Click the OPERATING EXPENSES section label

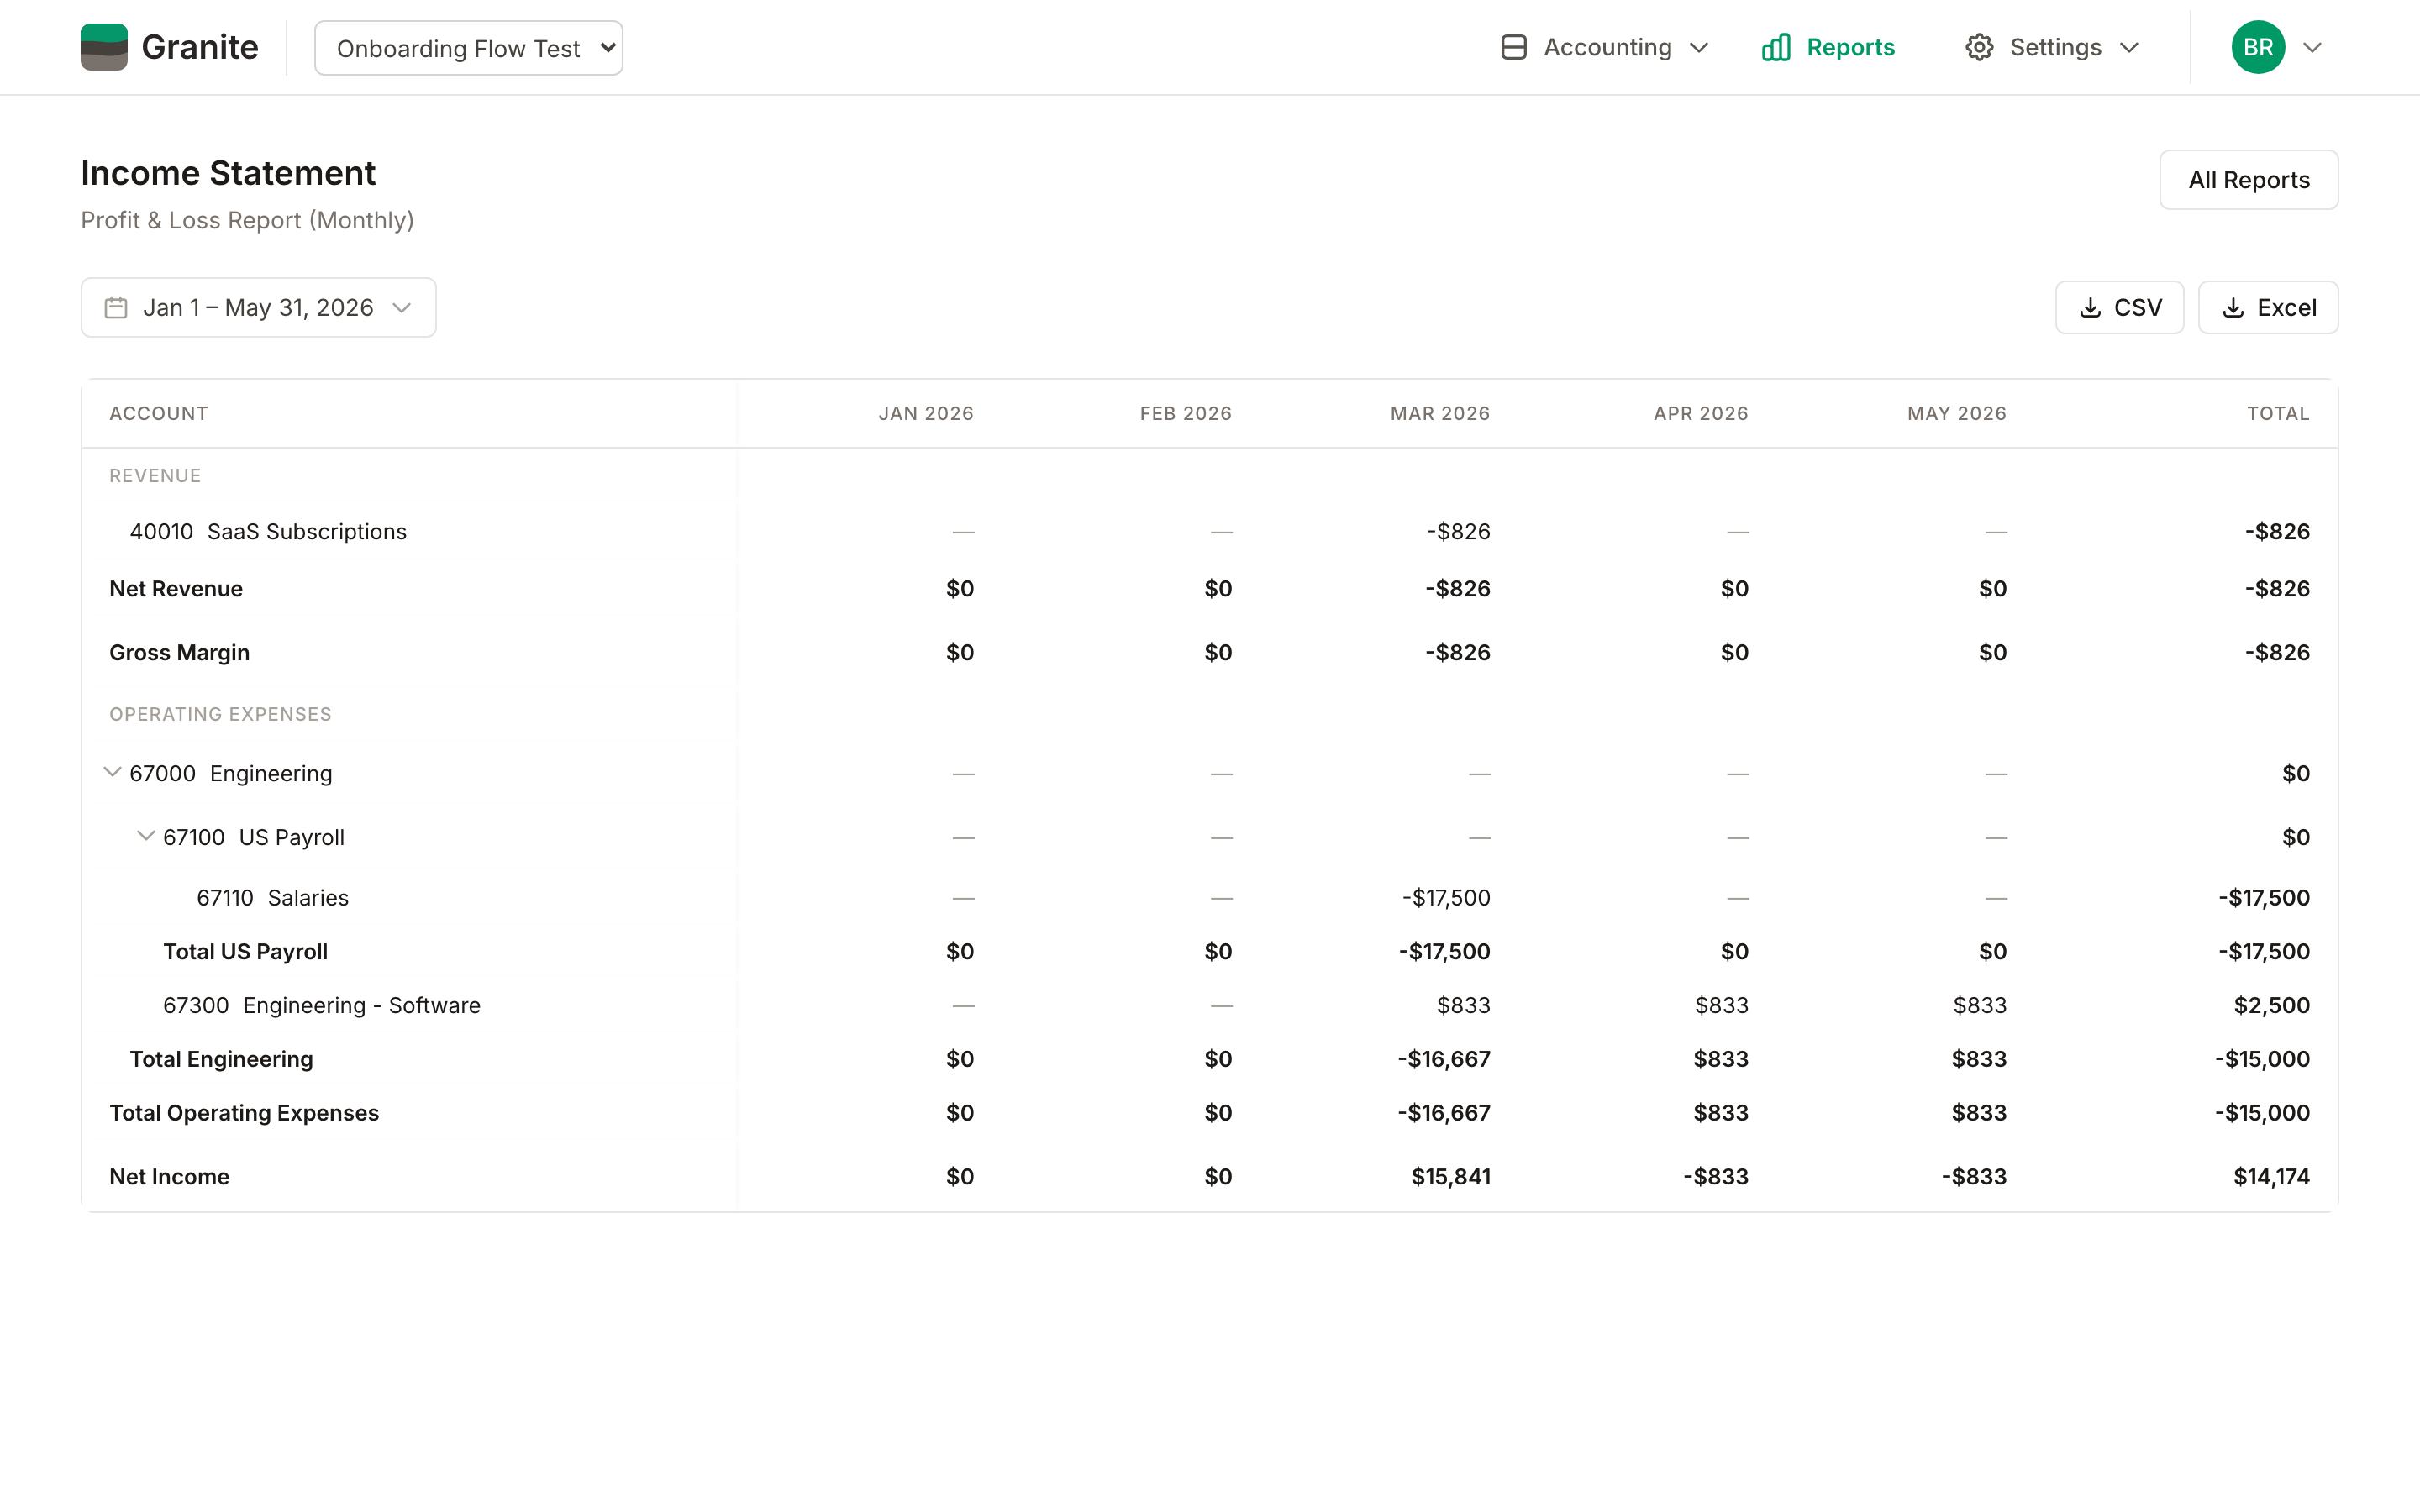tap(220, 714)
